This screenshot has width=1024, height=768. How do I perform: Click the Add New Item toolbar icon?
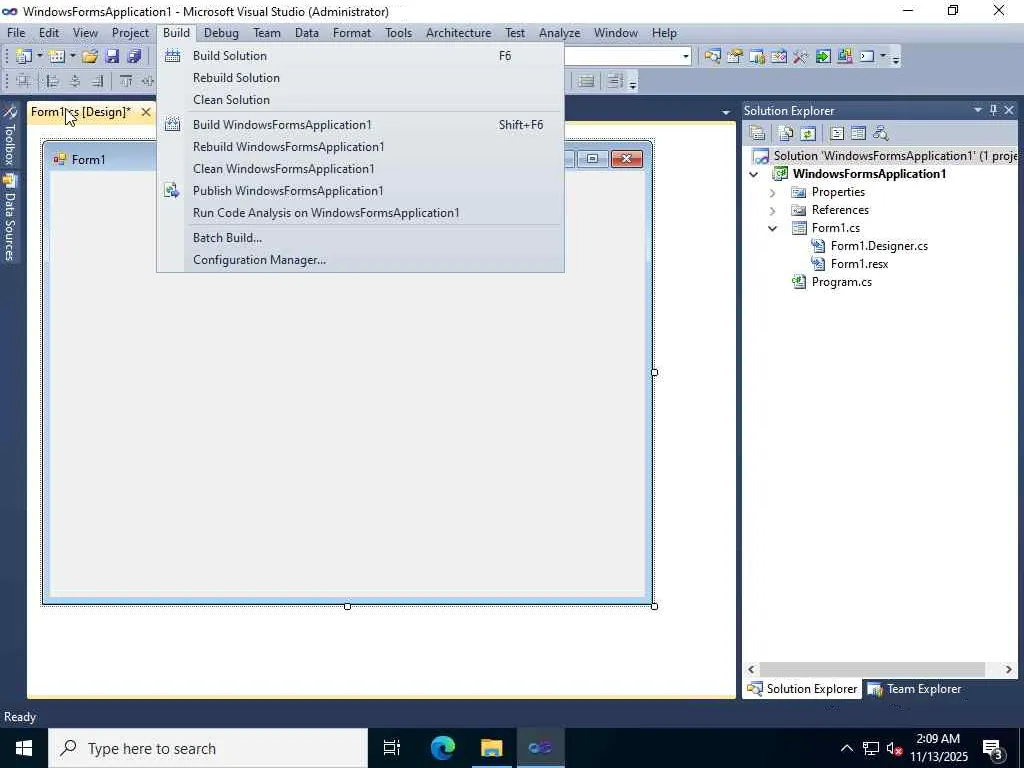point(57,57)
